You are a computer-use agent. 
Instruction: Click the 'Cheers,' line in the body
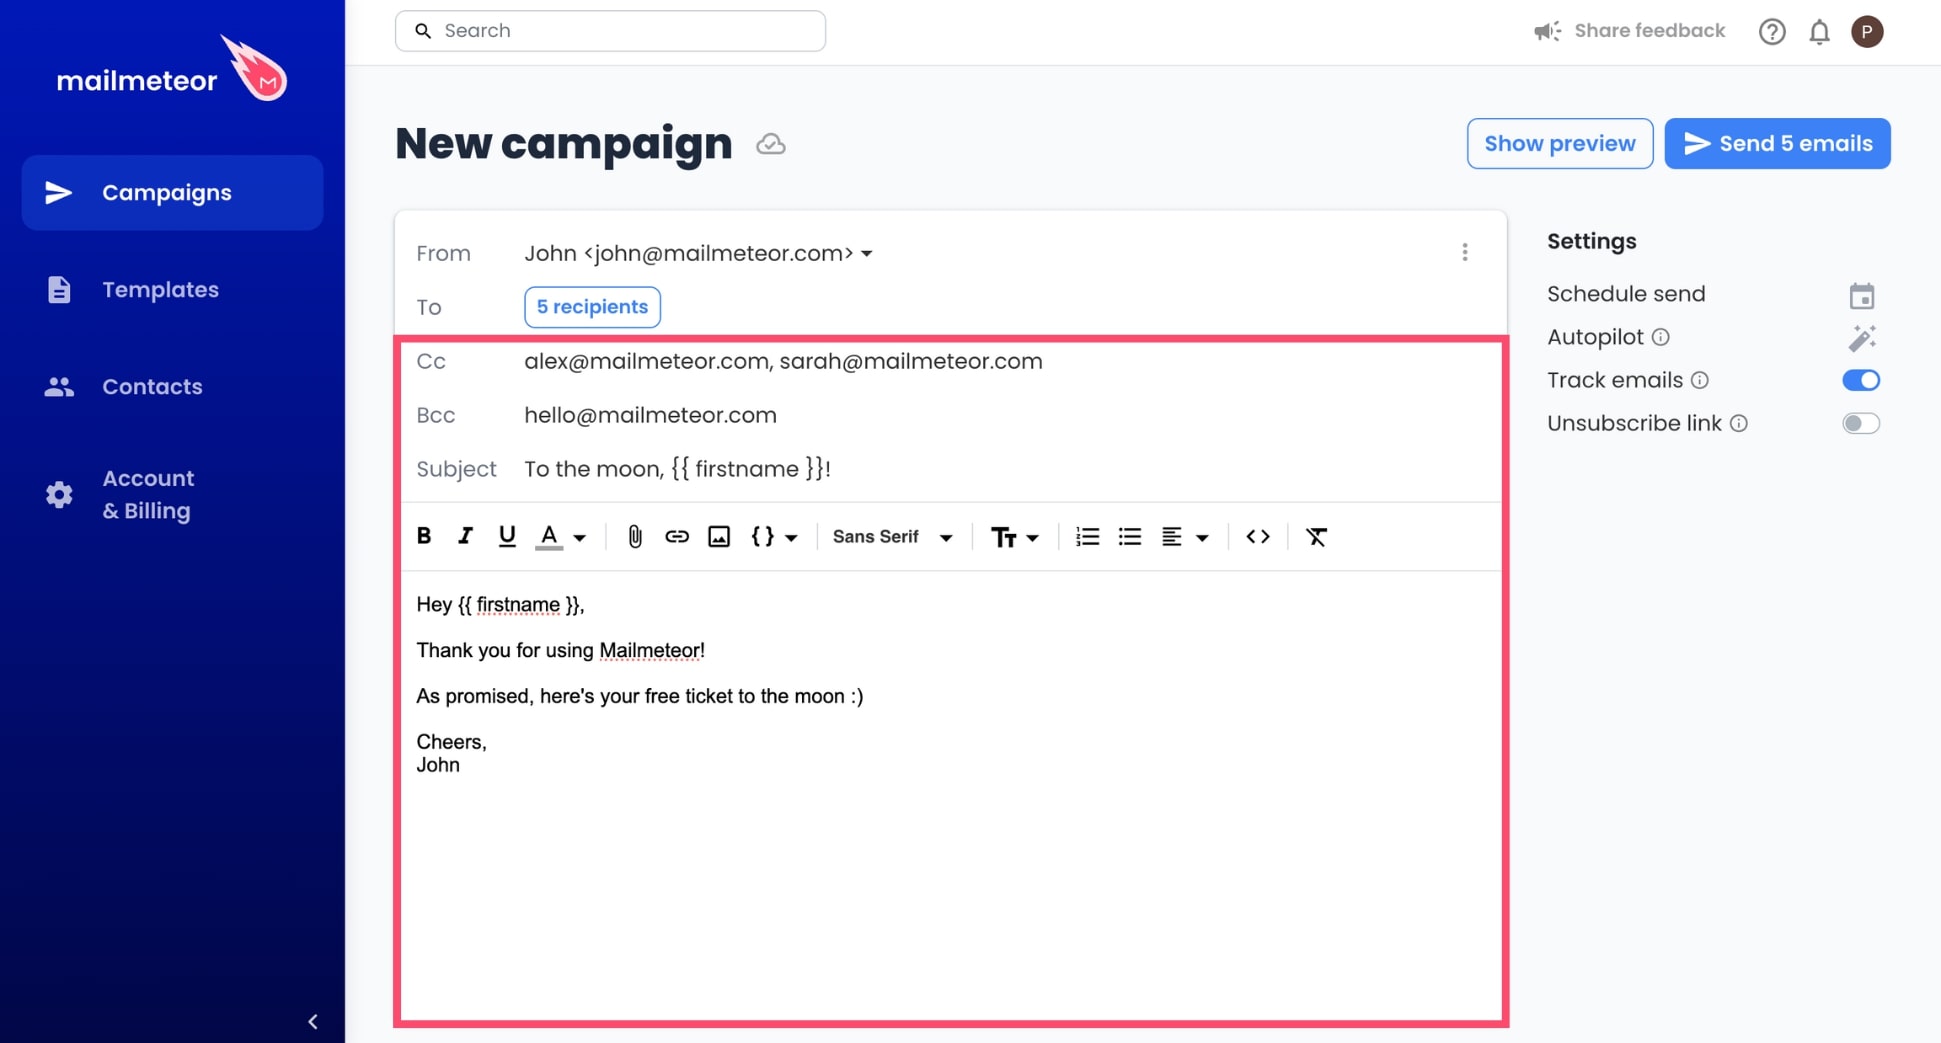[x=451, y=741]
